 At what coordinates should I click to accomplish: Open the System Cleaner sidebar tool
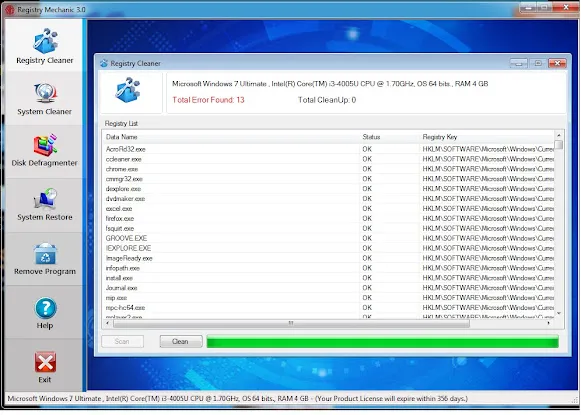45,99
